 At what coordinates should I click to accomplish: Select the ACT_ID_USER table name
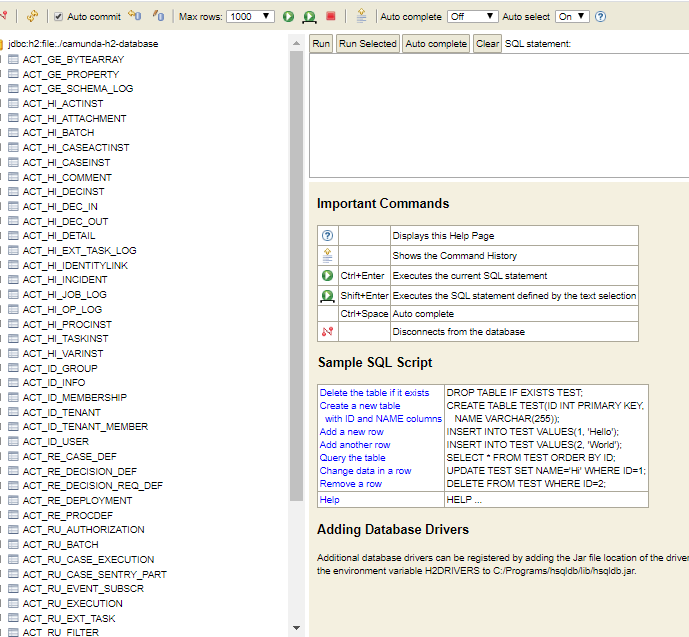point(56,442)
